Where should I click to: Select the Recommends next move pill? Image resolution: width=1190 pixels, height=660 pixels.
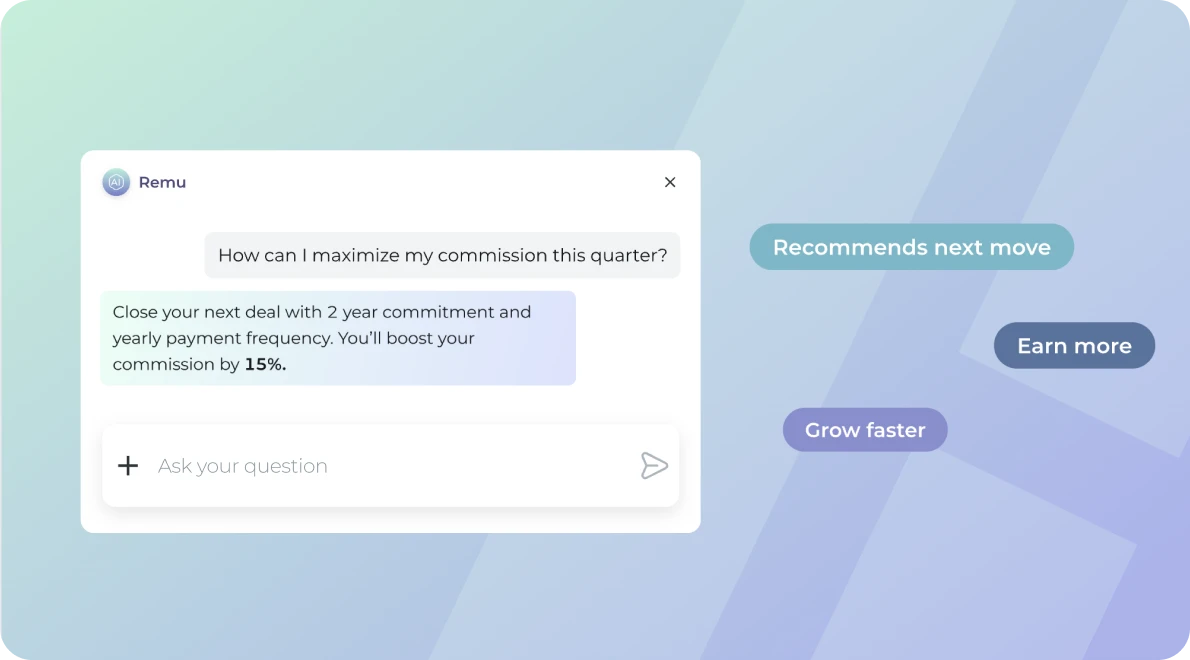click(911, 247)
